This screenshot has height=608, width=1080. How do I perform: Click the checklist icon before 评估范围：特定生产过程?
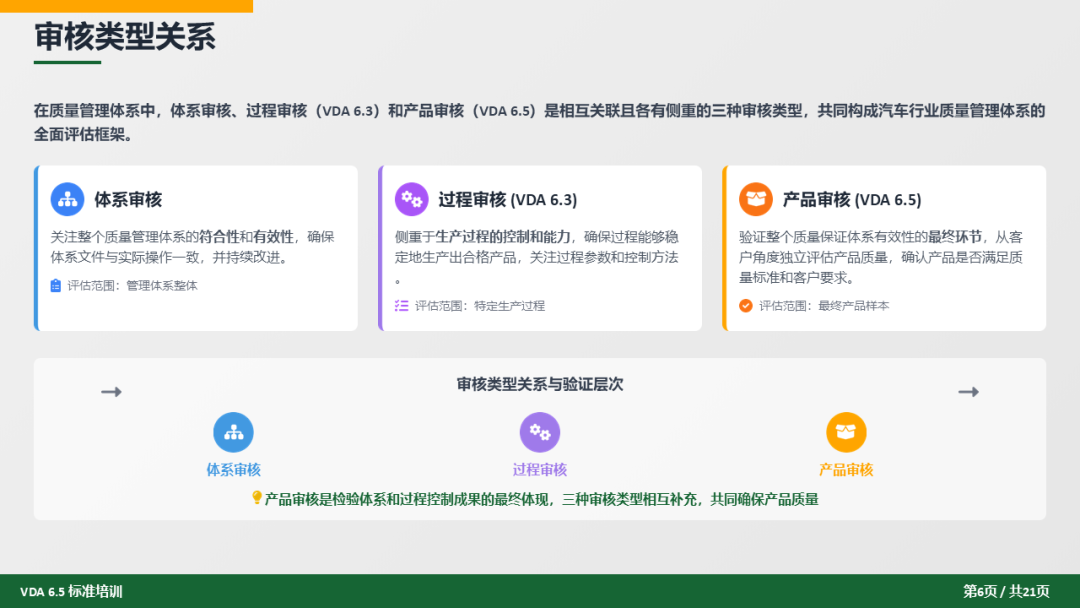pyautogui.click(x=401, y=306)
